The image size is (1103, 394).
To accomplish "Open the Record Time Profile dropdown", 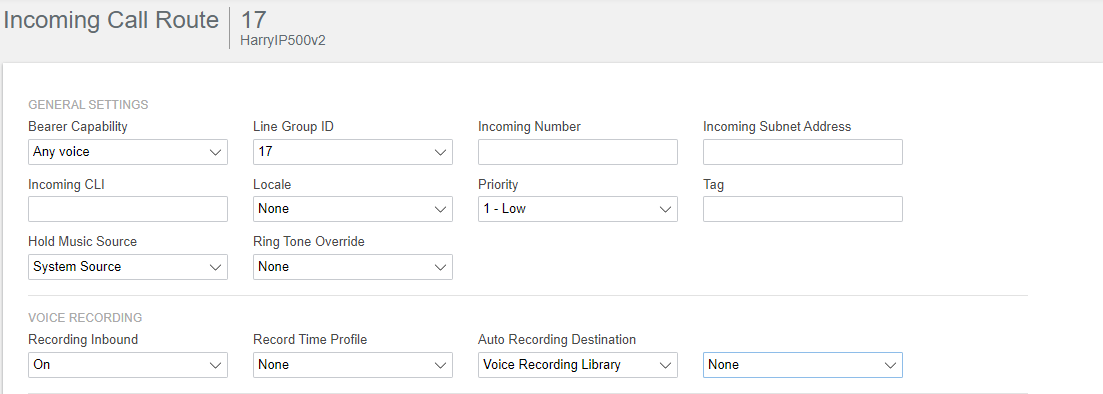I will click(x=352, y=364).
